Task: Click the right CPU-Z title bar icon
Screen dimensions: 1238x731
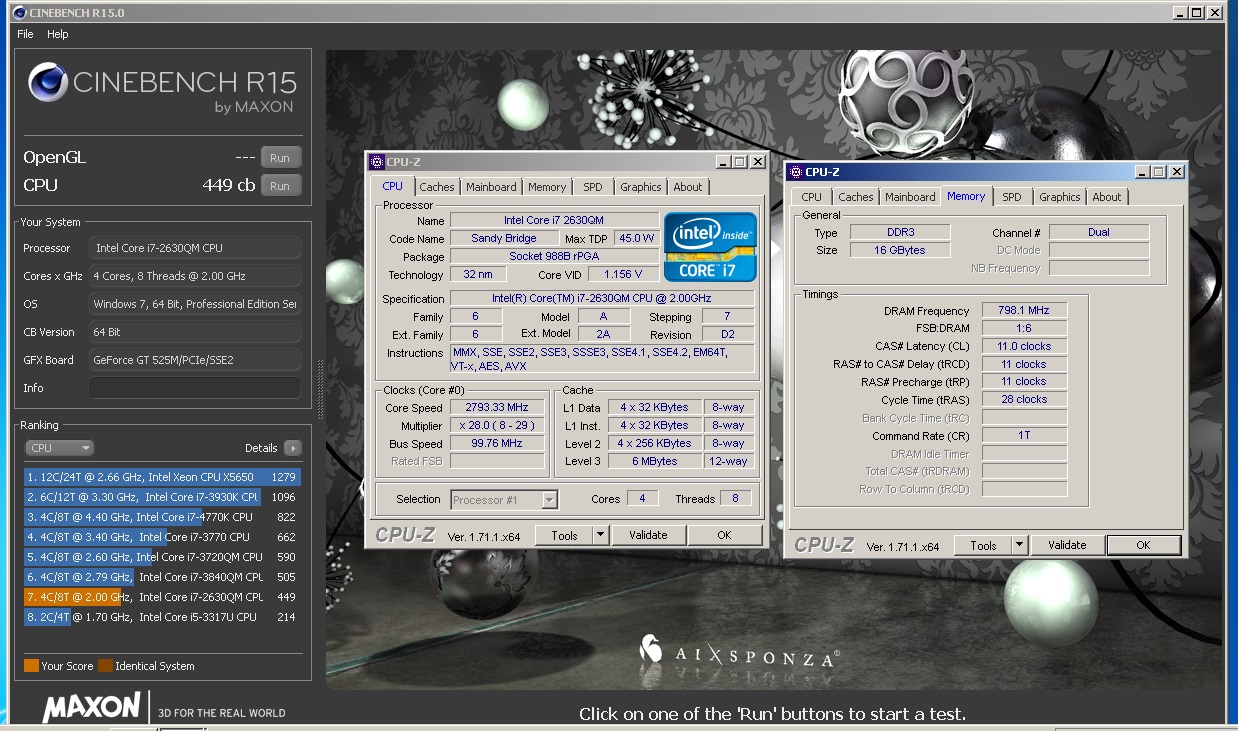Action: point(795,172)
